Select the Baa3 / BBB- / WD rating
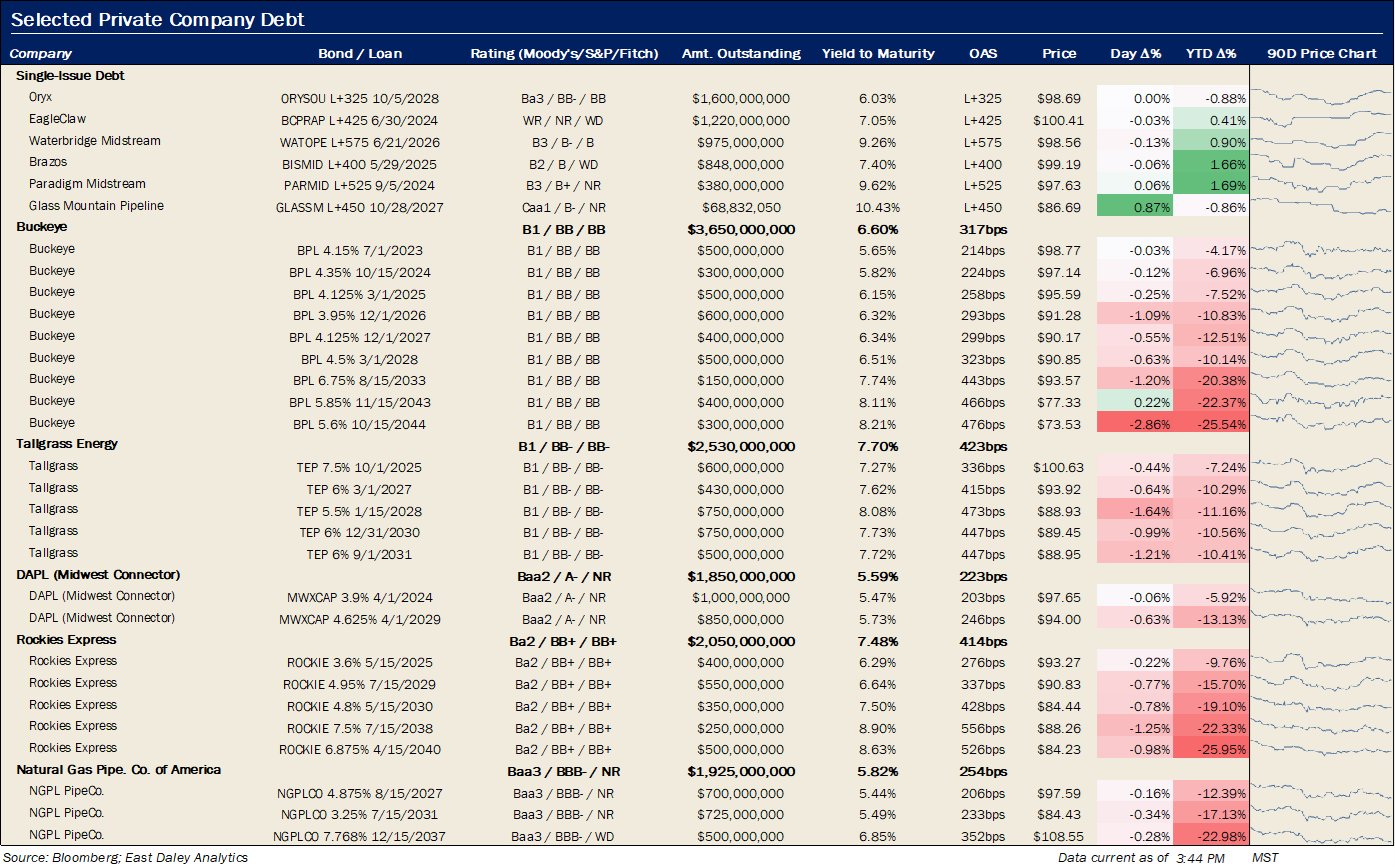The image size is (1395, 868). (564, 836)
